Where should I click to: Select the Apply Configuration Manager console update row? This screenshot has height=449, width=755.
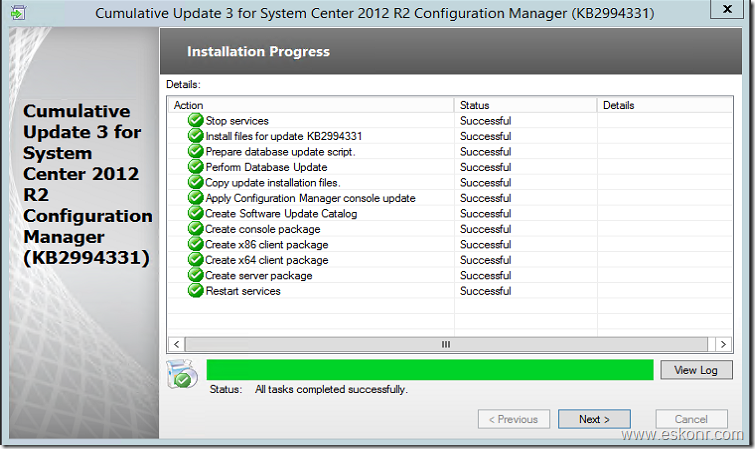(x=450, y=198)
